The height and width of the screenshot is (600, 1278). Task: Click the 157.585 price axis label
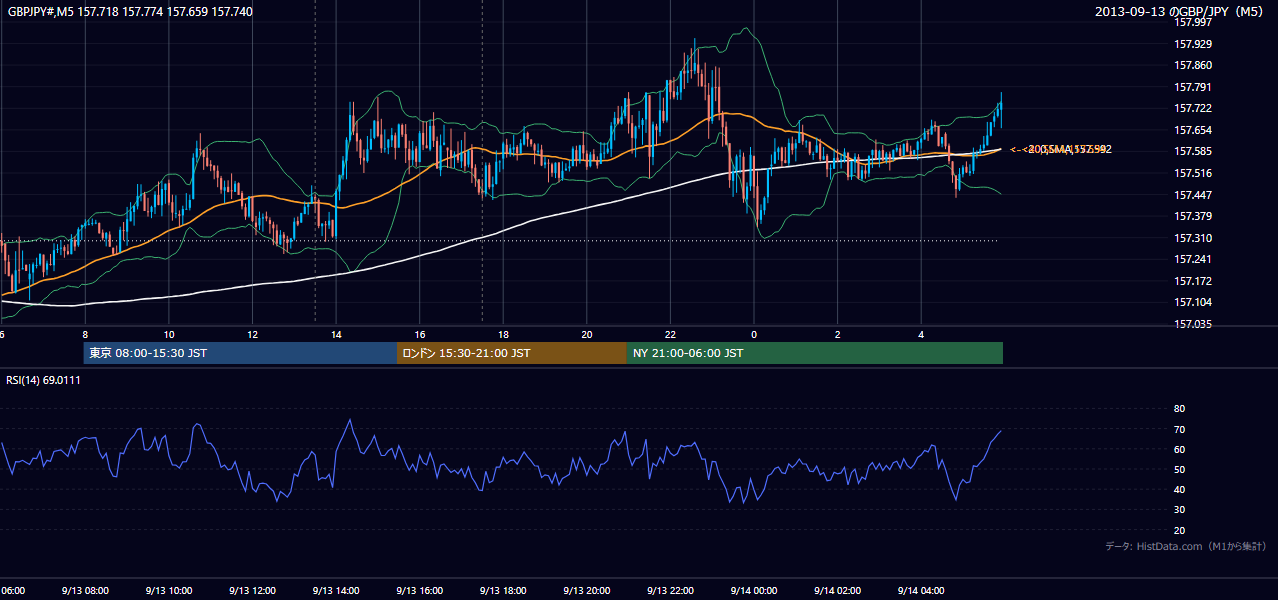pyautogui.click(x=1193, y=152)
